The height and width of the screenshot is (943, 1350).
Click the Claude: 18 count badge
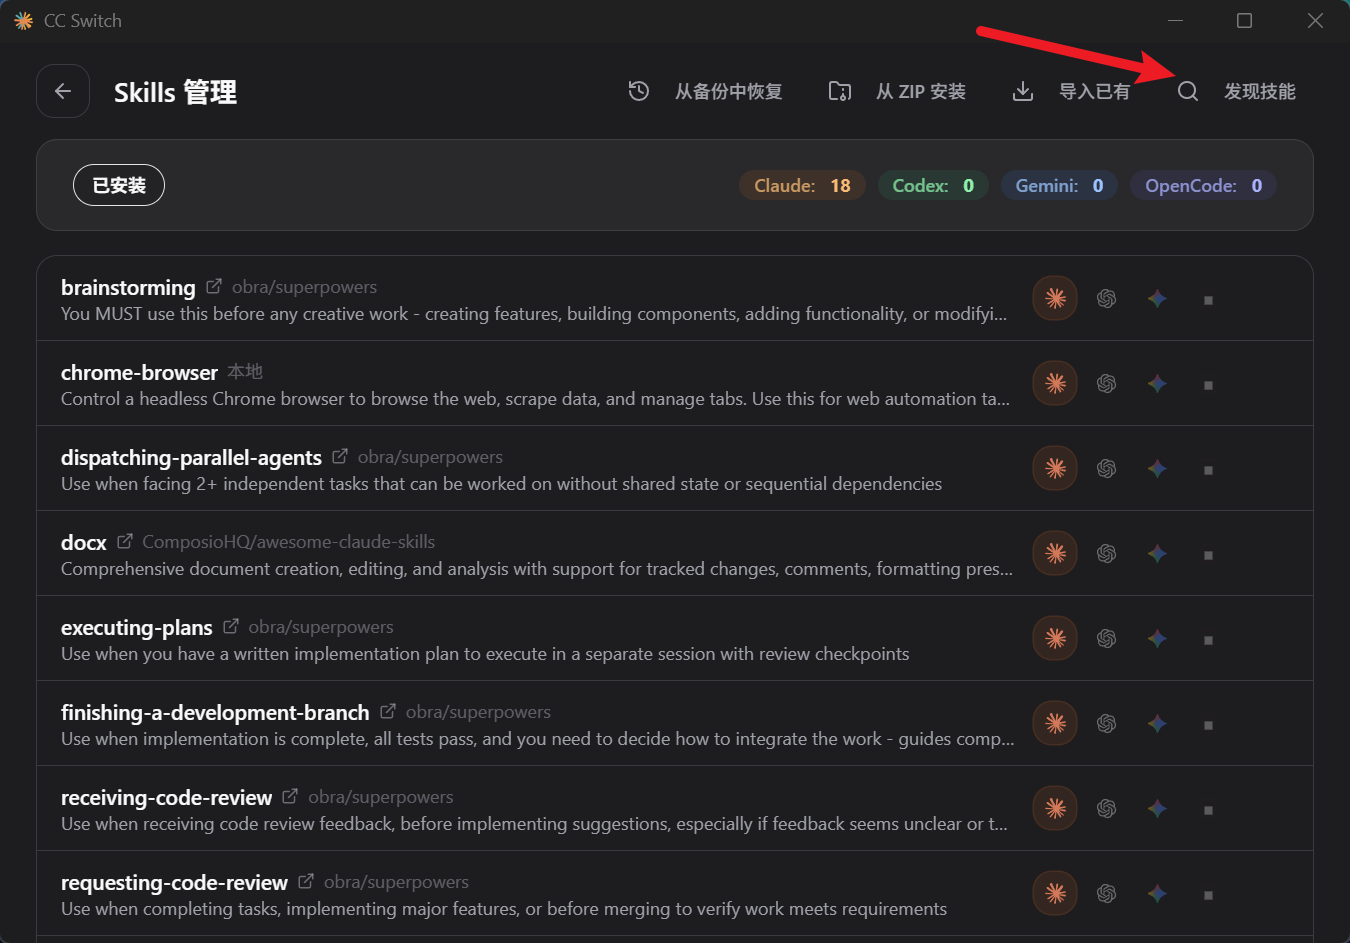pos(802,185)
